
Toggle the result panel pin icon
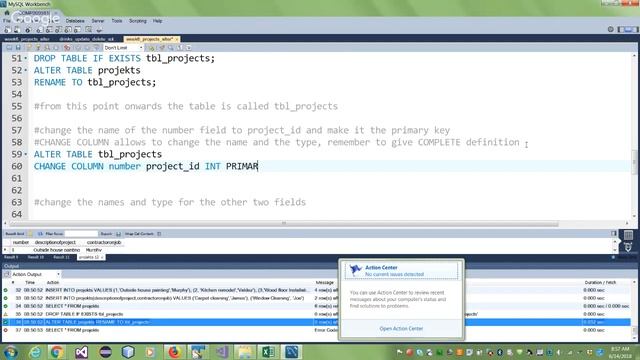614,233
